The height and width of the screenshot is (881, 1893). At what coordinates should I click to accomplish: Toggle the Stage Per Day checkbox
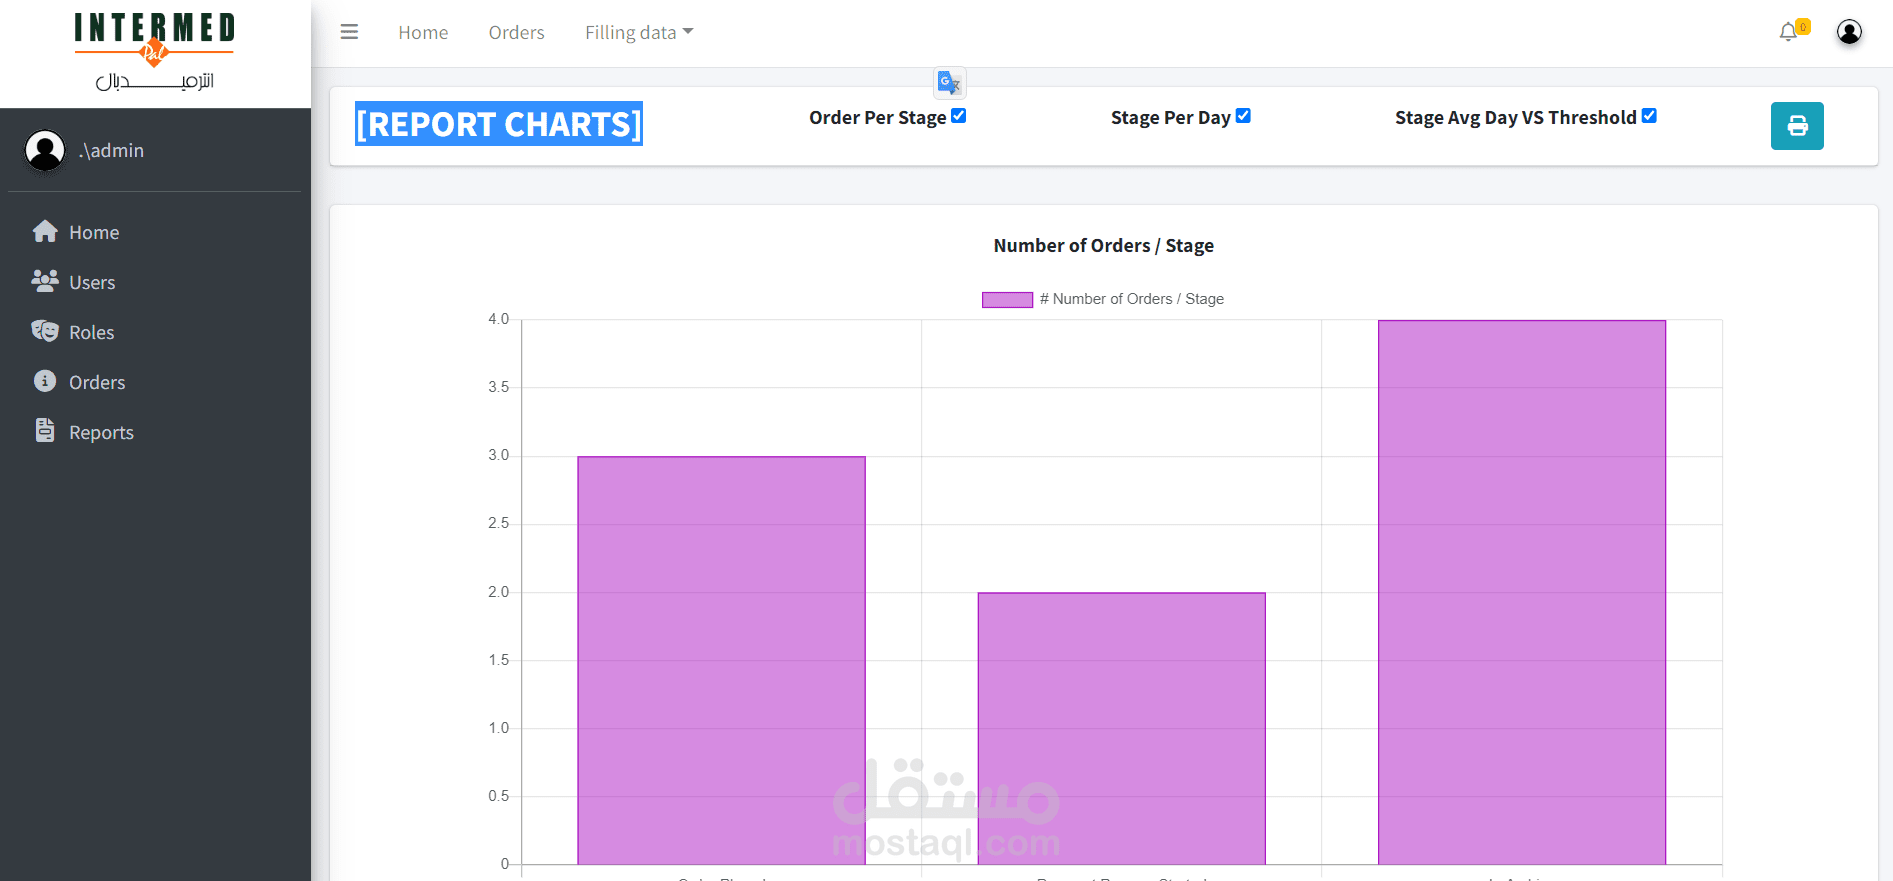click(1243, 116)
